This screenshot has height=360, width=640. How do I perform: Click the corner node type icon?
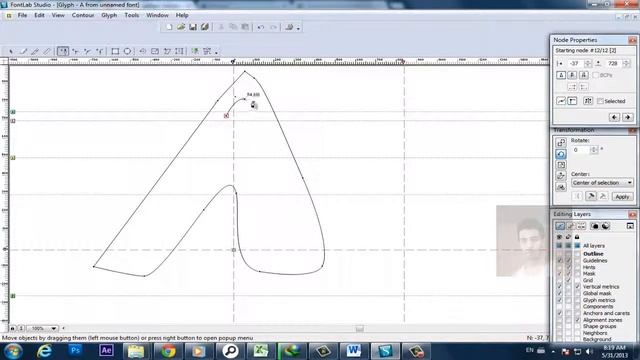[x=572, y=101]
